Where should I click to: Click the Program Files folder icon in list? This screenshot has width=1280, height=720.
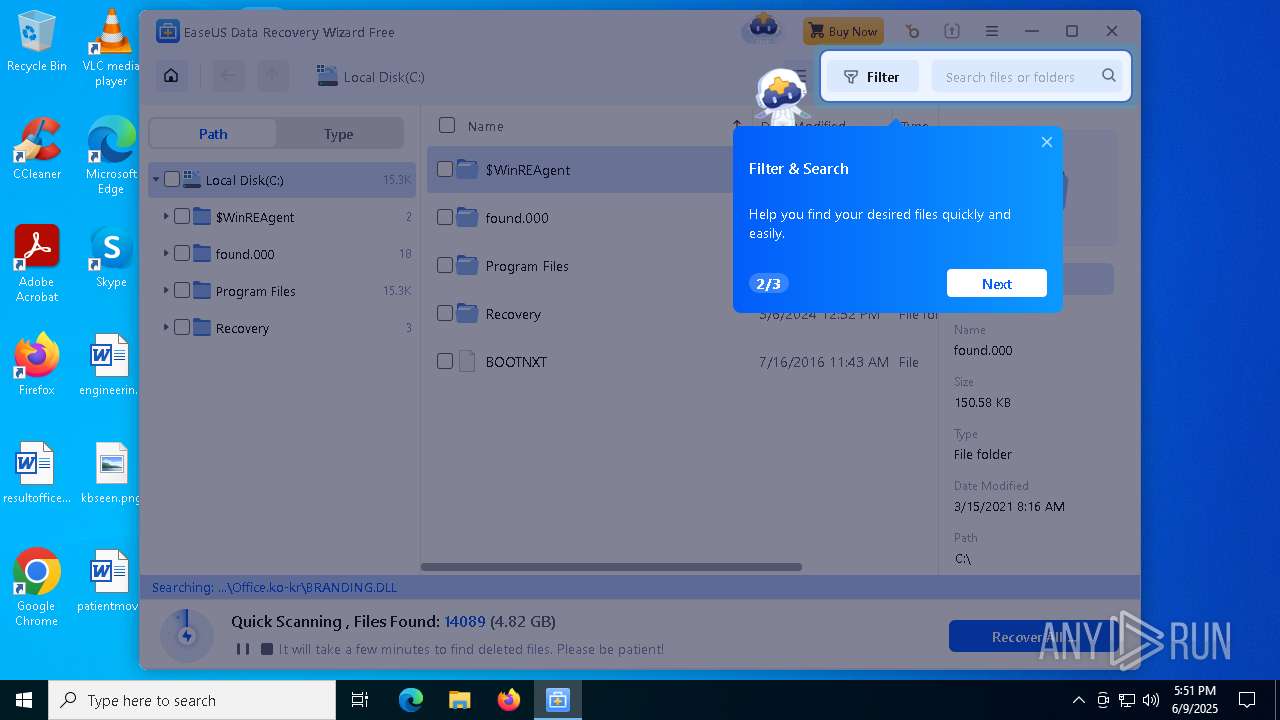click(467, 265)
